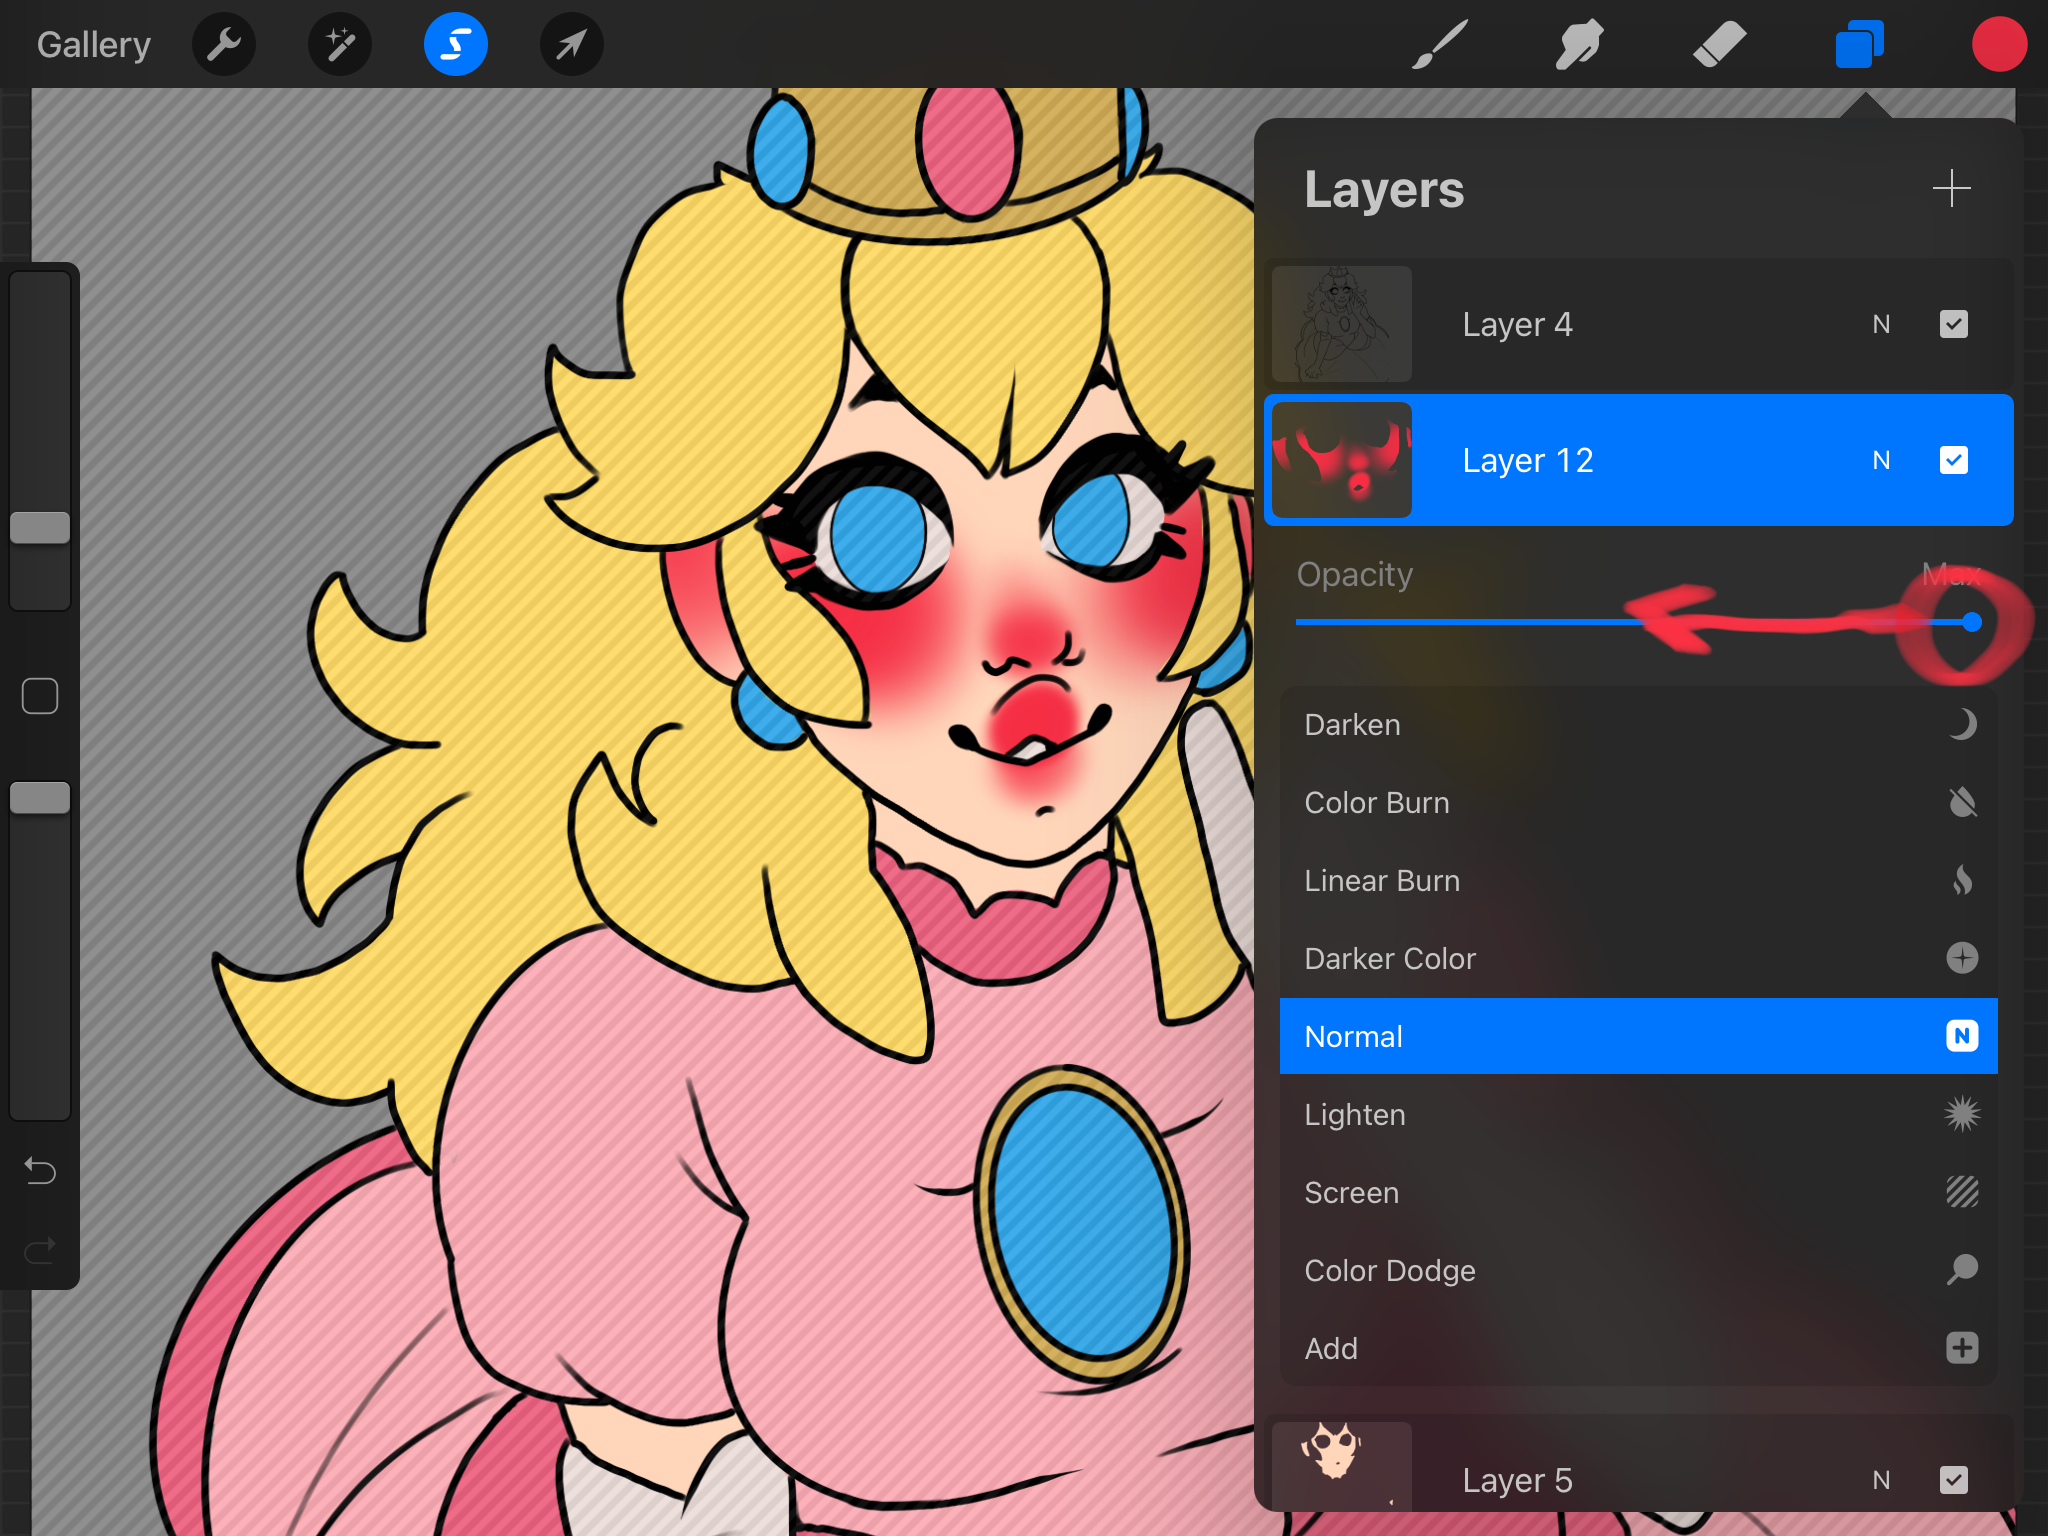Toggle visibility of Layer 5
Image resolution: width=2048 pixels, height=1536 pixels.
tap(1953, 1480)
